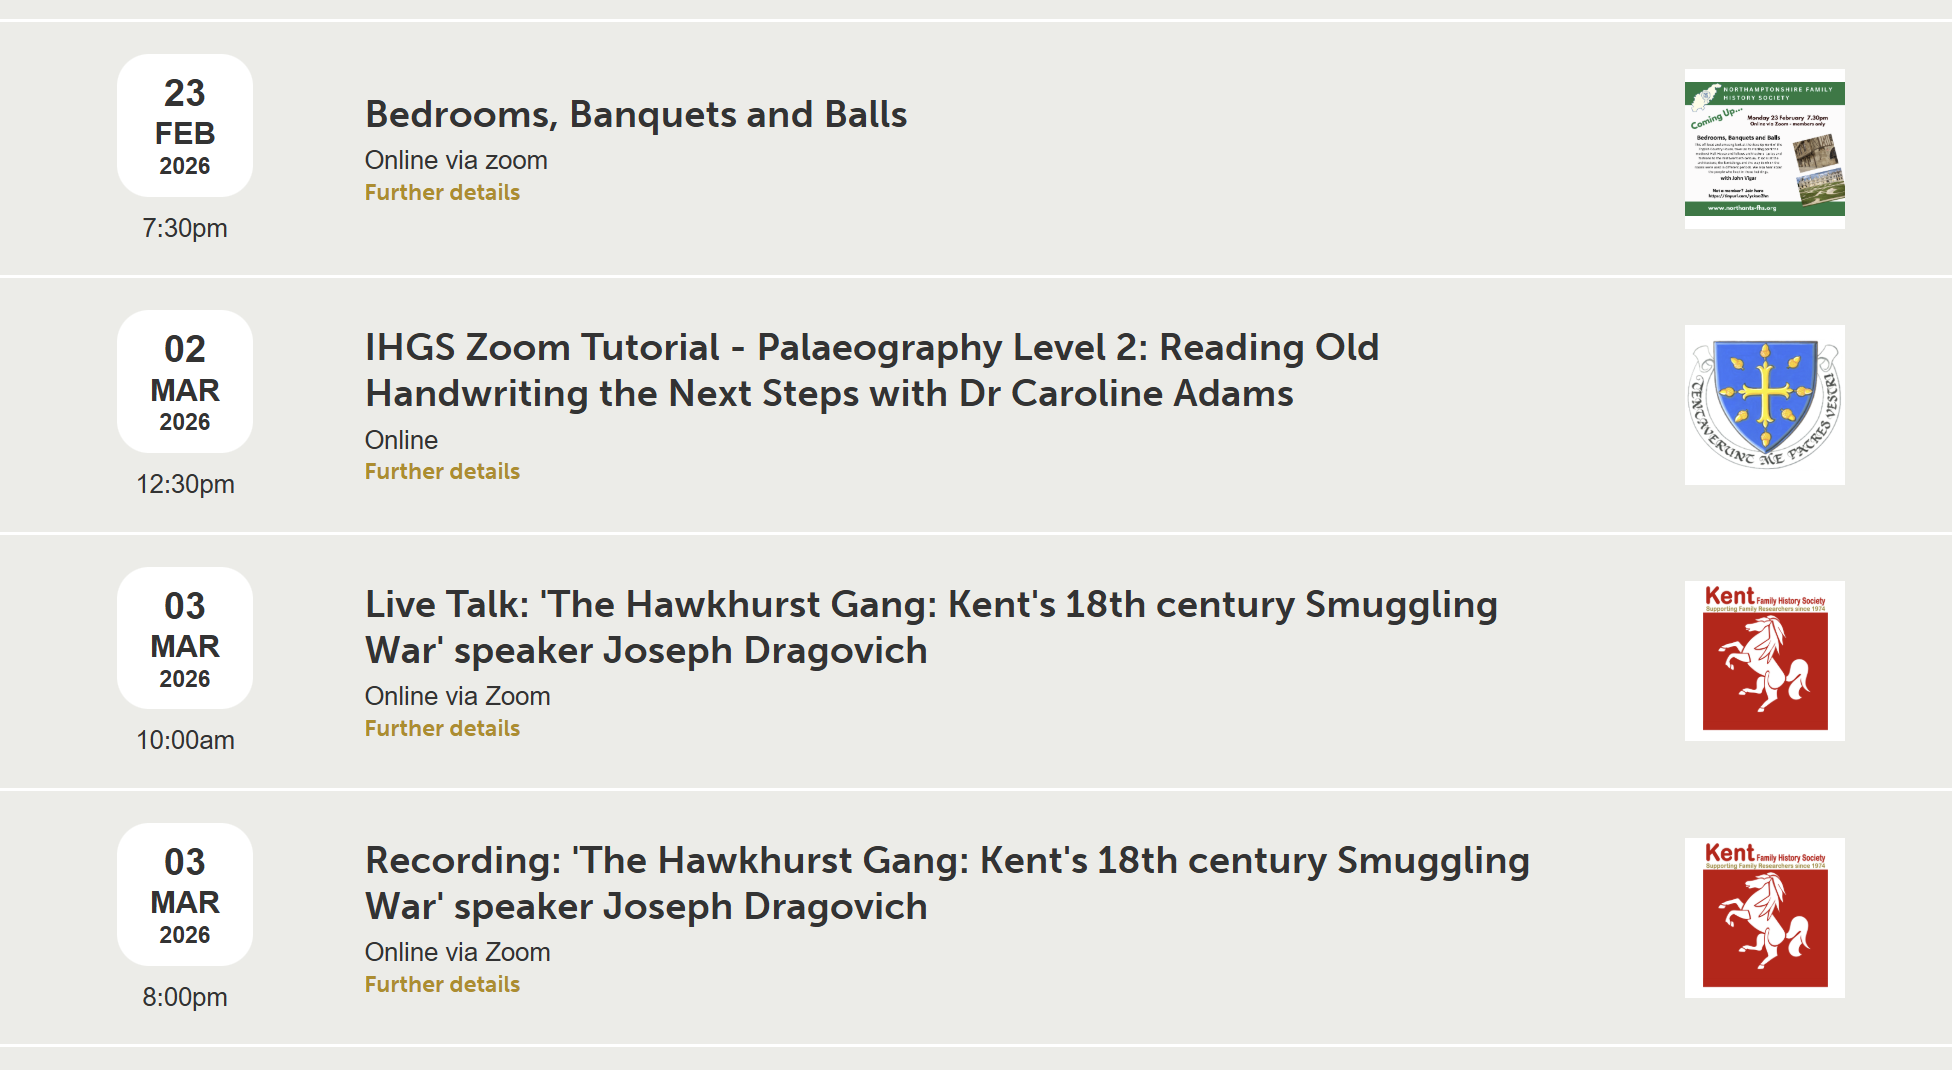Click the 03 MAR badge above 8:00pm
This screenshot has height=1070, width=1952.
point(185,895)
